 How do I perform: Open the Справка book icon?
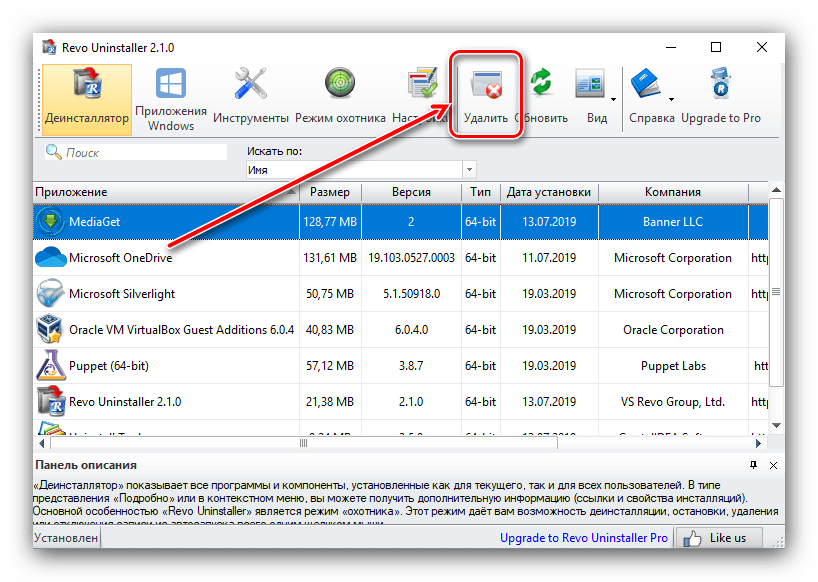(x=645, y=83)
